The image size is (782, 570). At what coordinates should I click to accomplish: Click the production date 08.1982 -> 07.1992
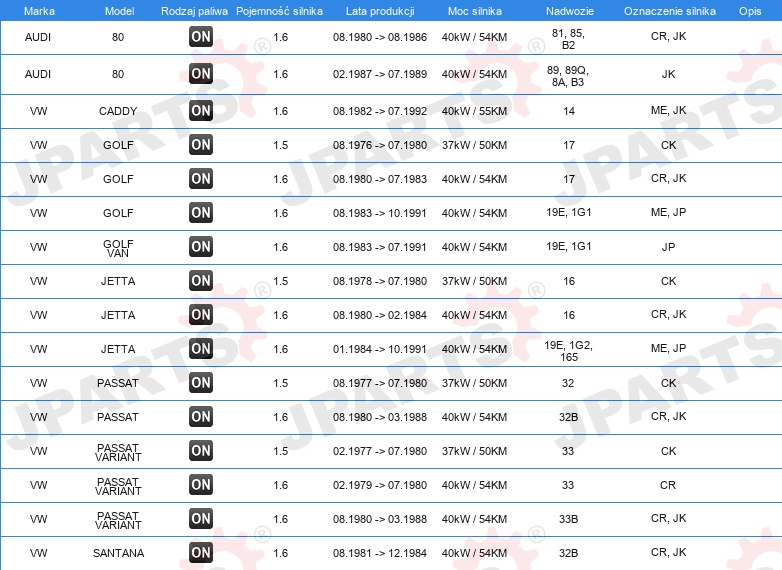coord(380,111)
